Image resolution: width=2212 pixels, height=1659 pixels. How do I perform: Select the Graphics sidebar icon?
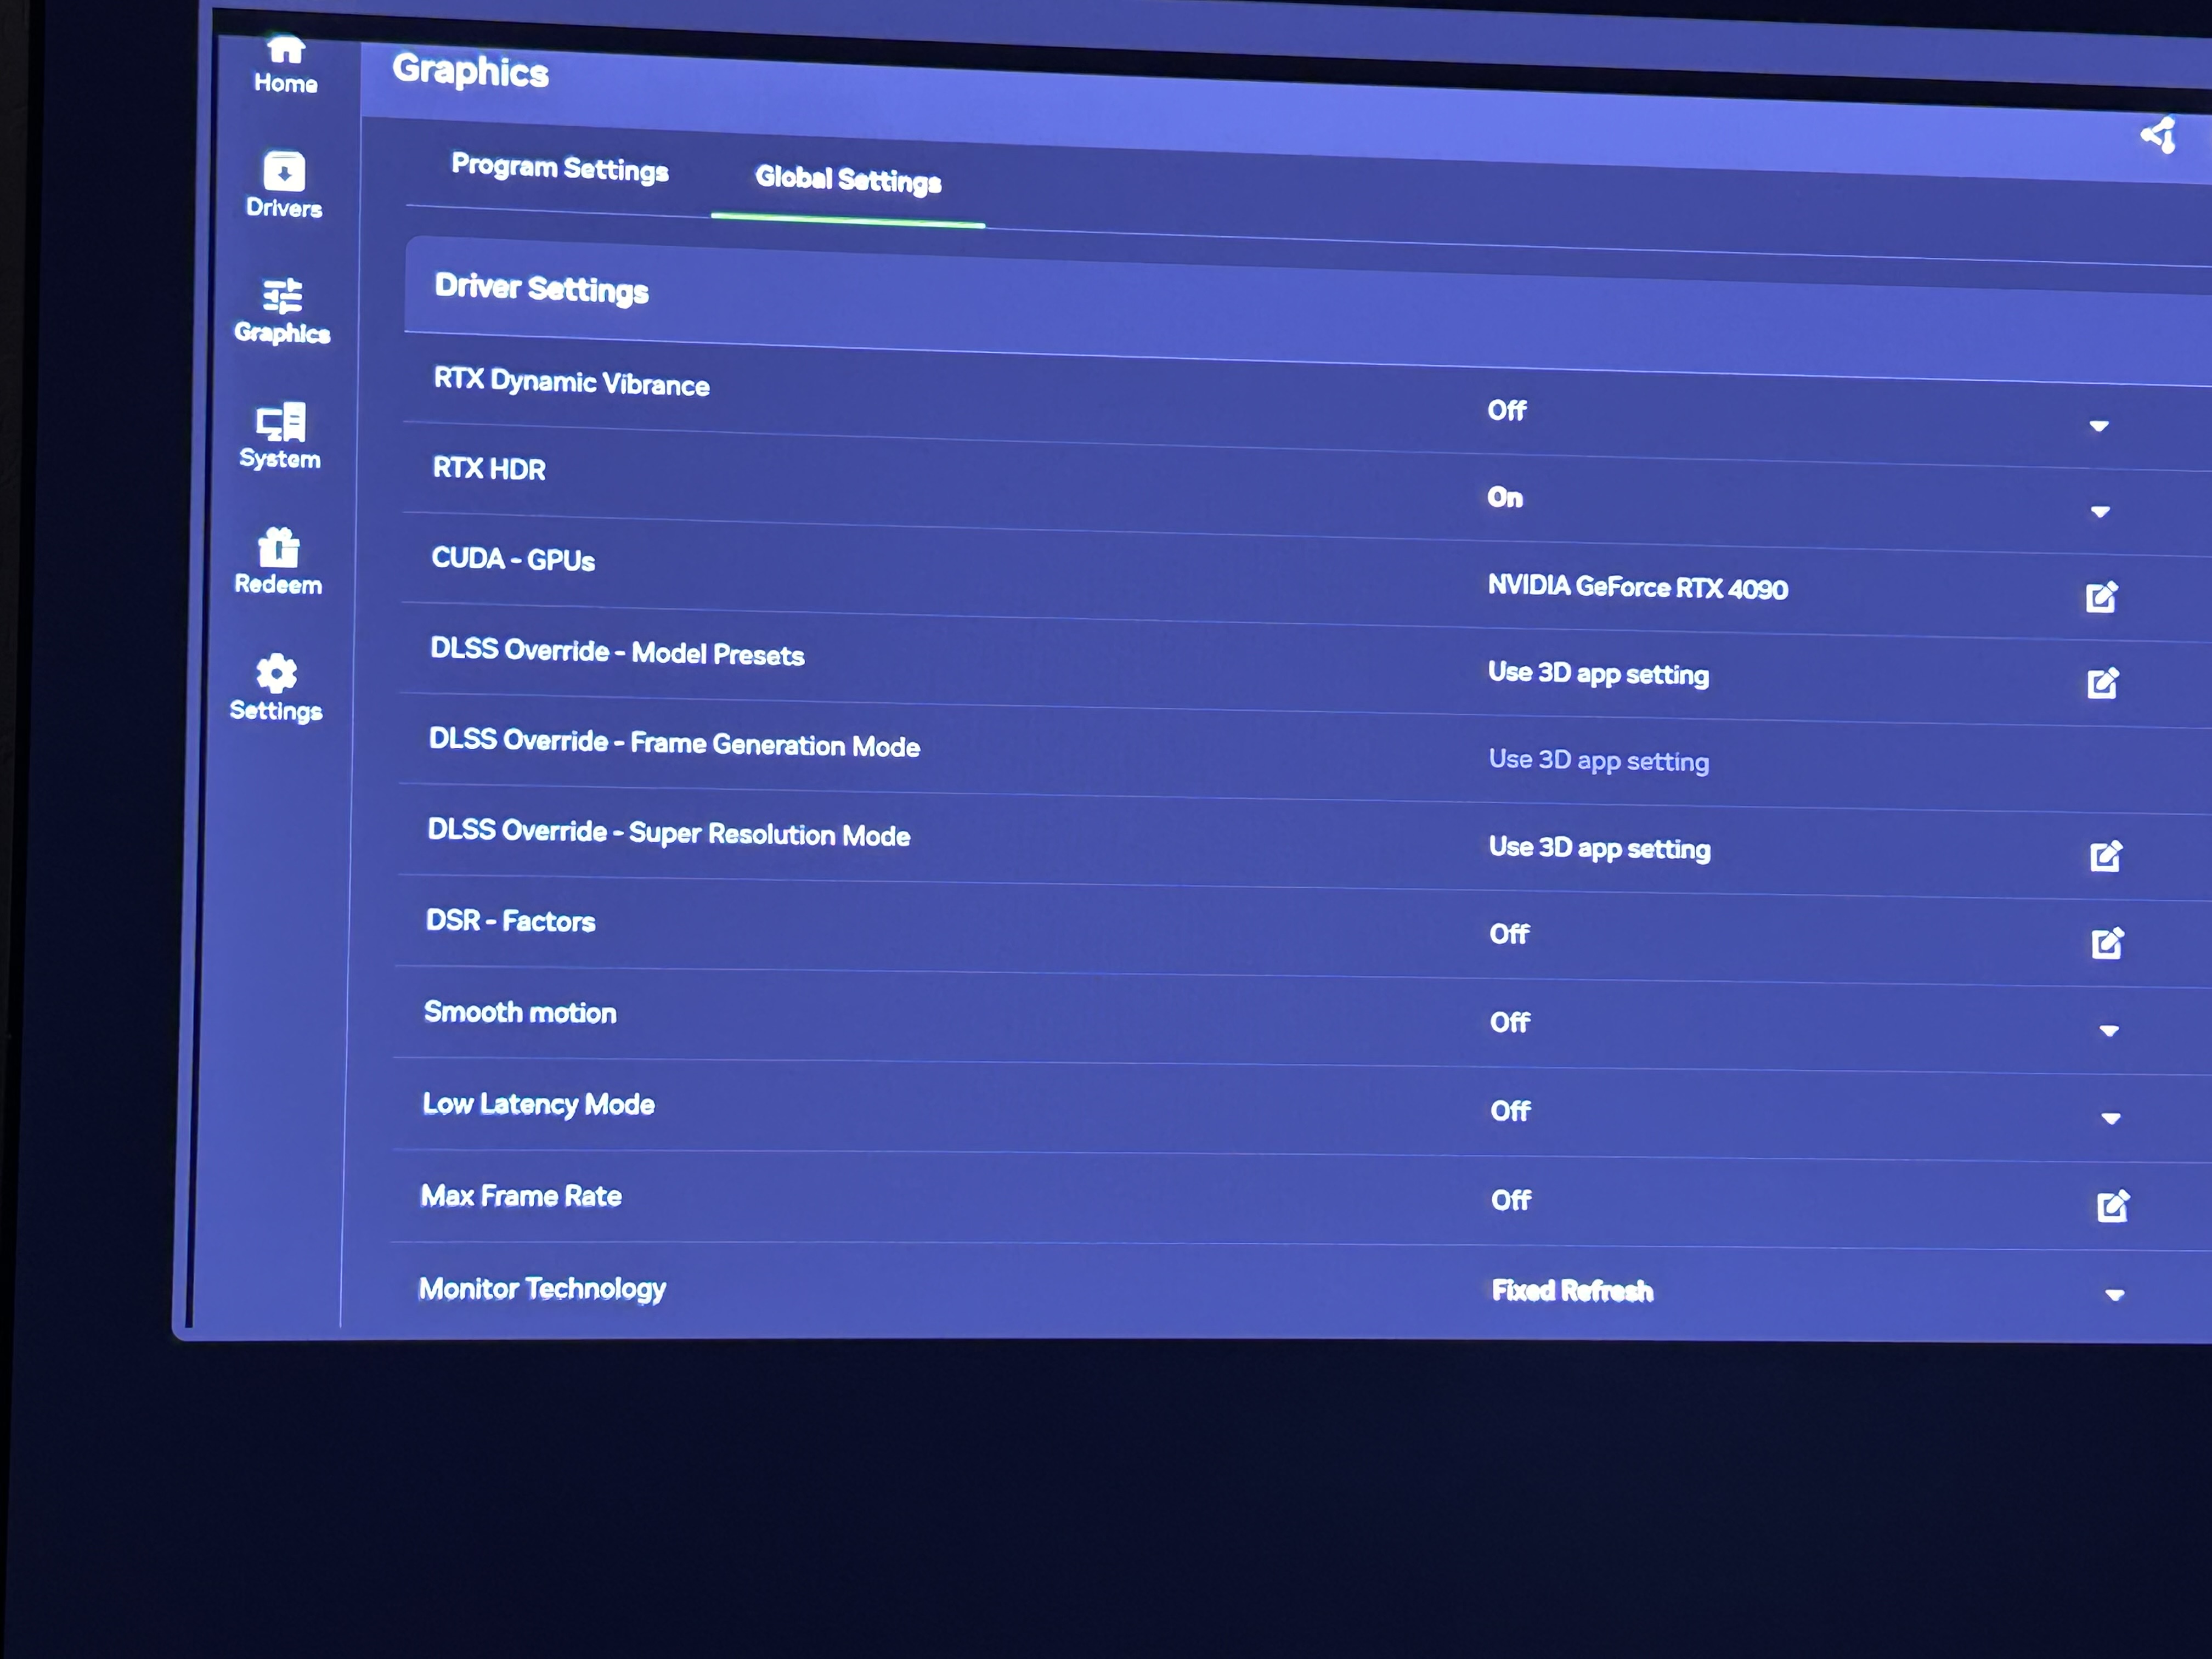[282, 311]
